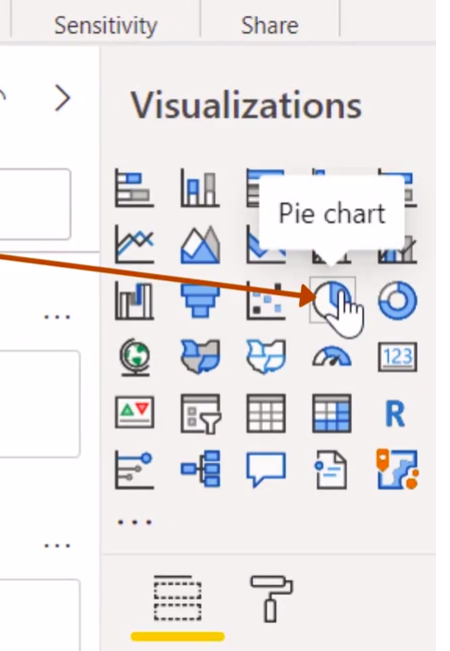Add a line chart visual
The image size is (450, 651).
(134, 244)
